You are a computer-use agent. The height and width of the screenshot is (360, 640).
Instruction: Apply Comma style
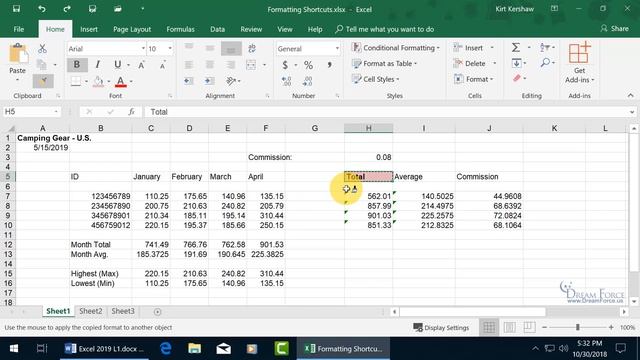[x=329, y=64]
